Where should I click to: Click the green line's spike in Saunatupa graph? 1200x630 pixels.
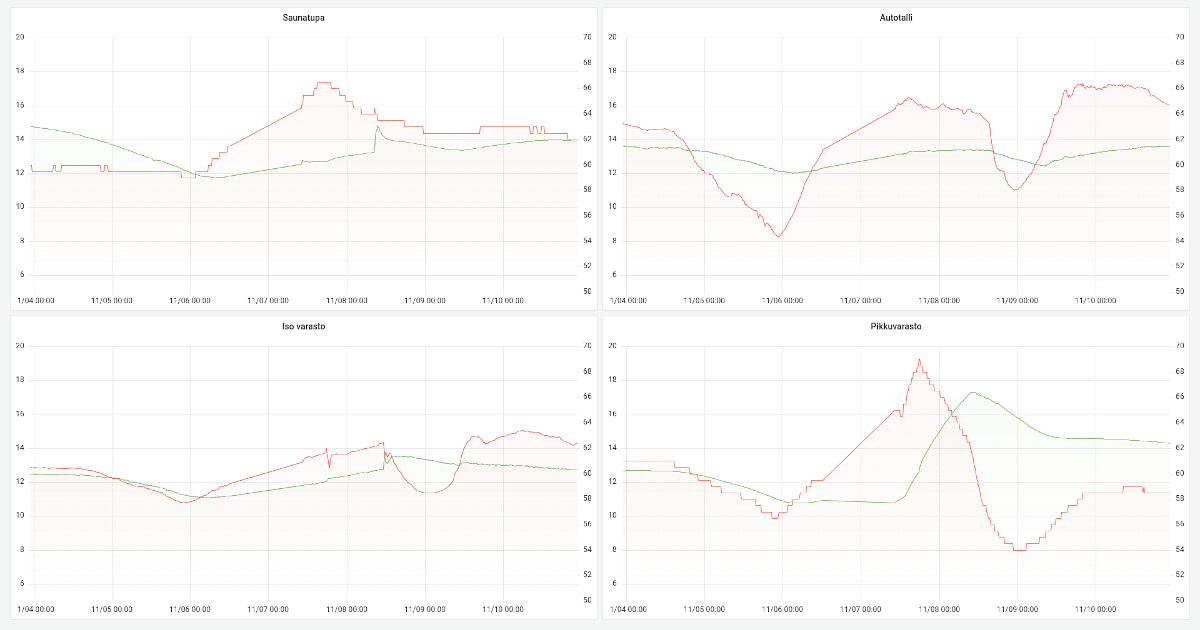[378, 127]
